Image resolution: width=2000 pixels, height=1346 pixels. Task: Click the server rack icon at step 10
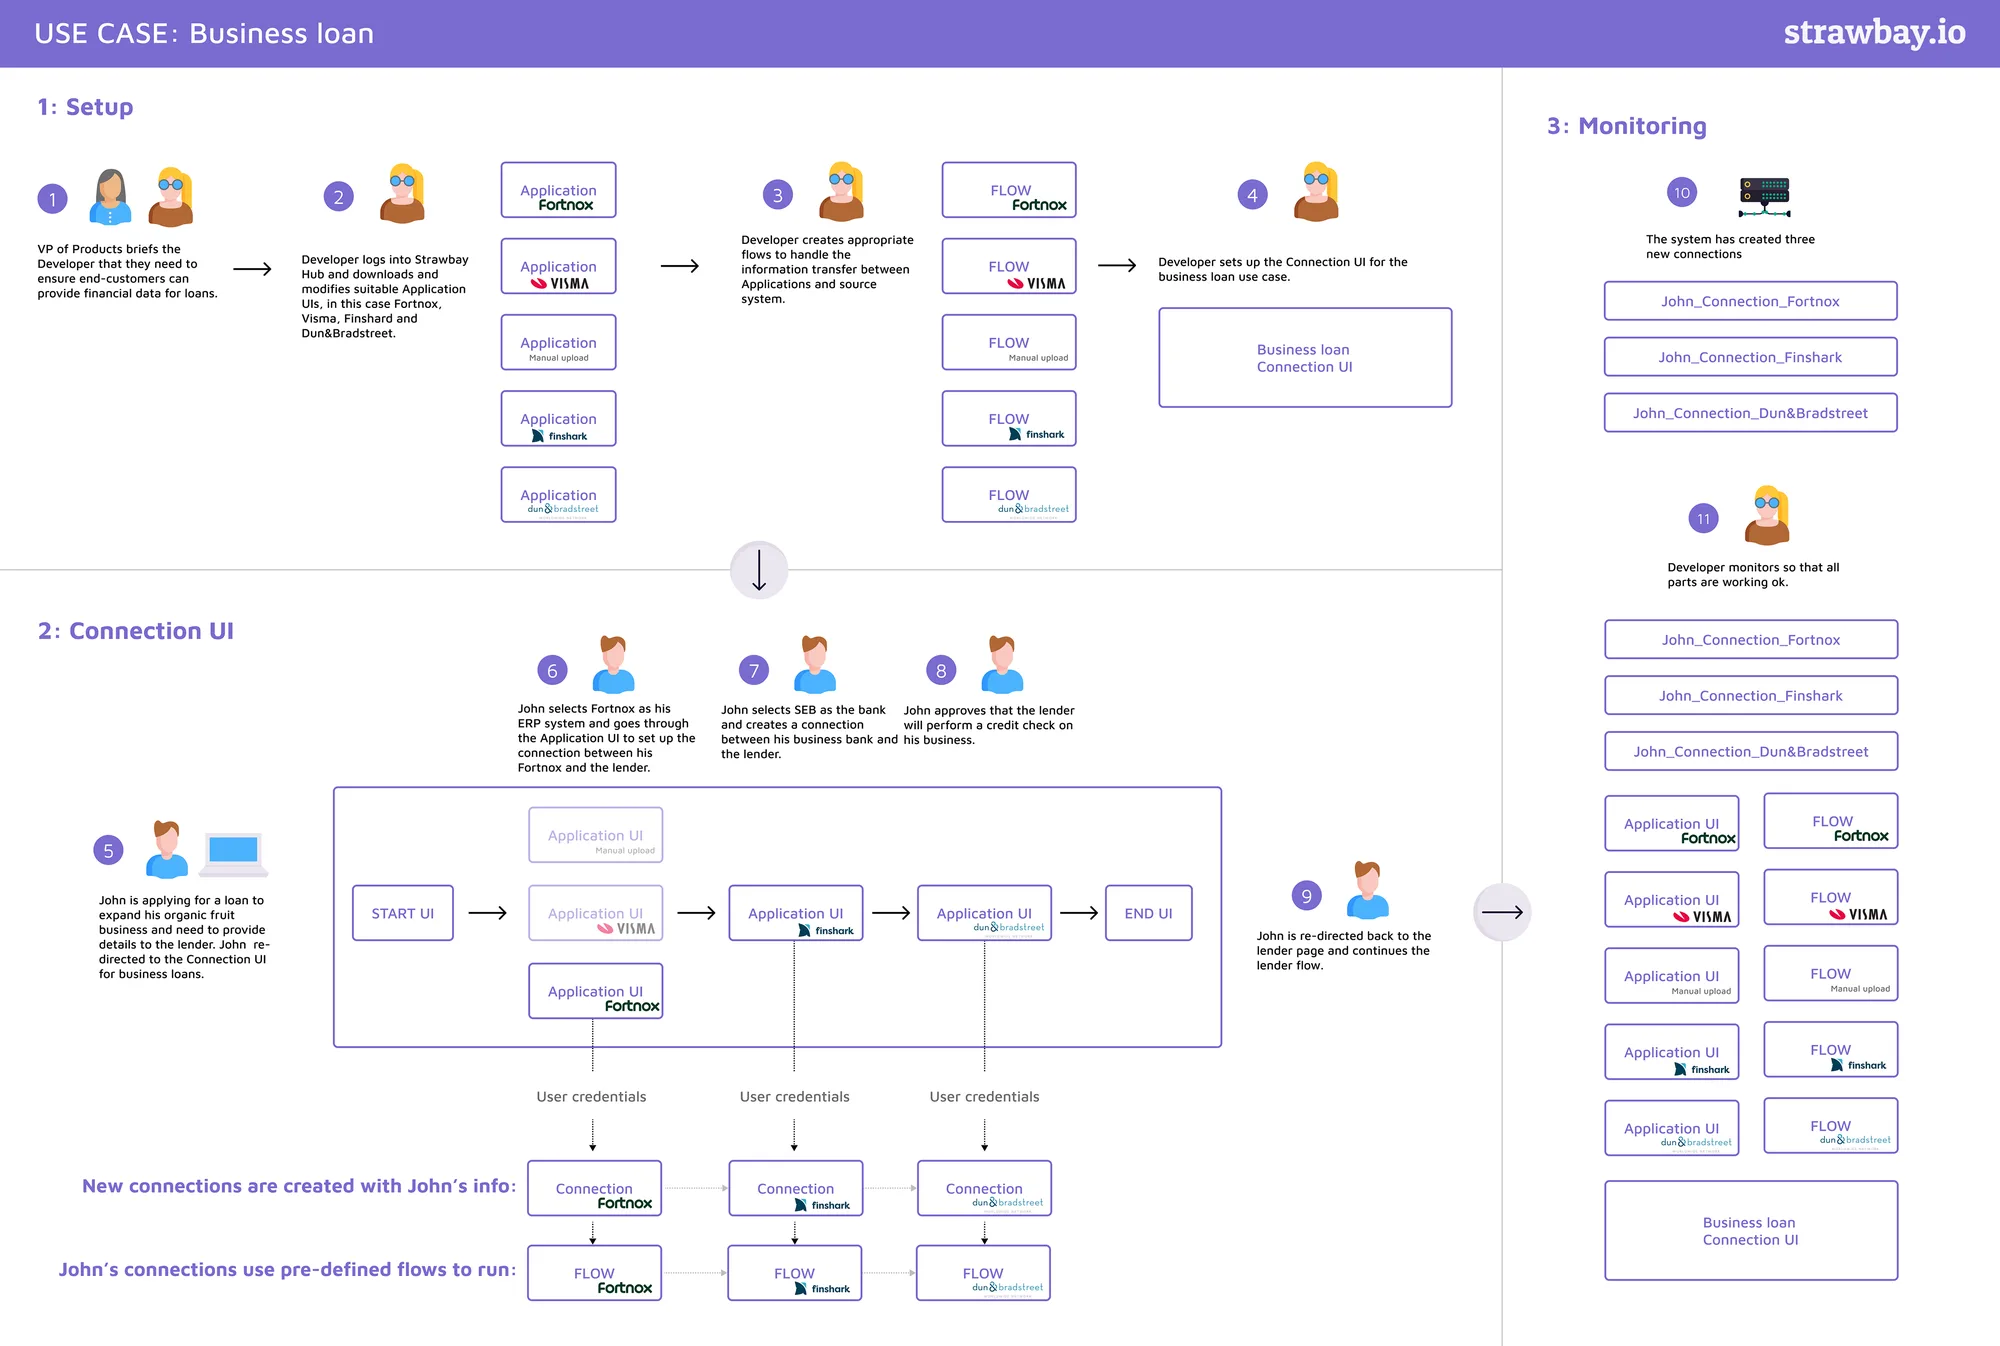(x=1765, y=197)
